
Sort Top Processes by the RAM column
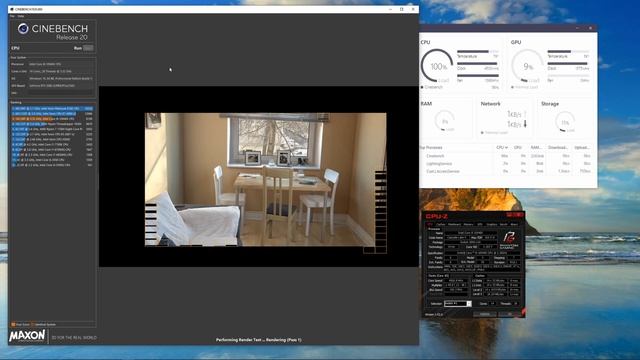click(x=536, y=147)
